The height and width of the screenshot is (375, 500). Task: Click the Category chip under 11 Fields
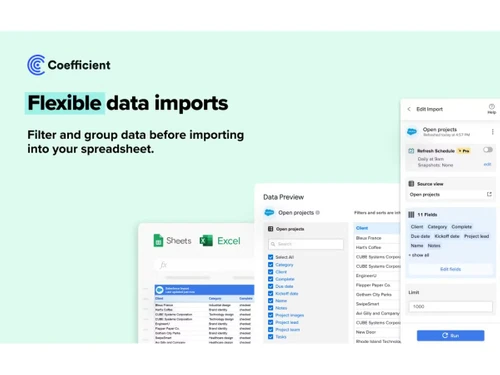(x=437, y=227)
